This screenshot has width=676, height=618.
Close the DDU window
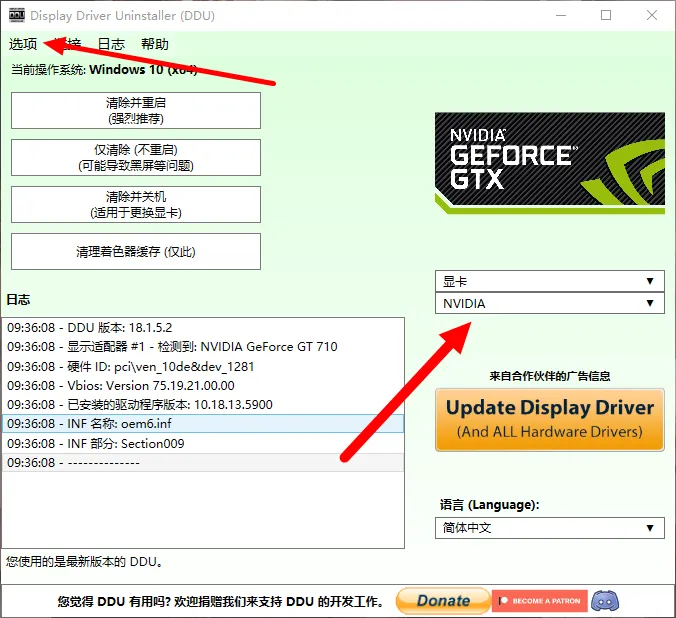[652, 16]
